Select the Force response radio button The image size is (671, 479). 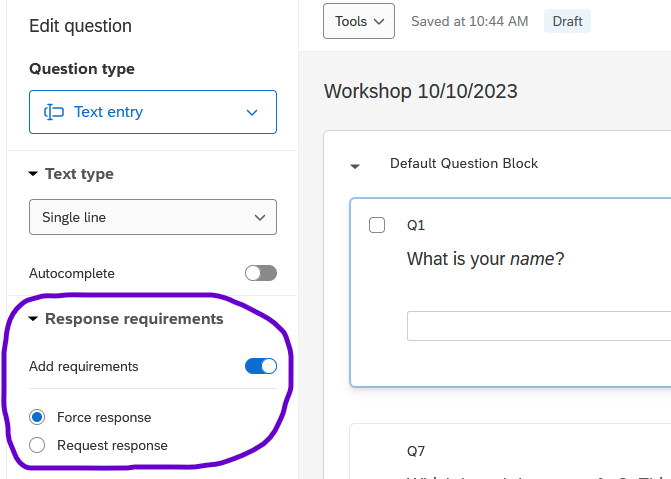pos(38,417)
